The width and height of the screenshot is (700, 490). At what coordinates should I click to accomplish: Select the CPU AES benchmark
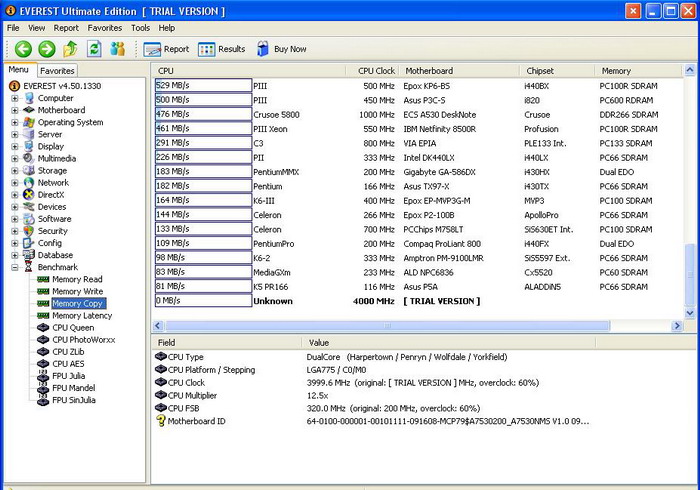[x=69, y=363]
